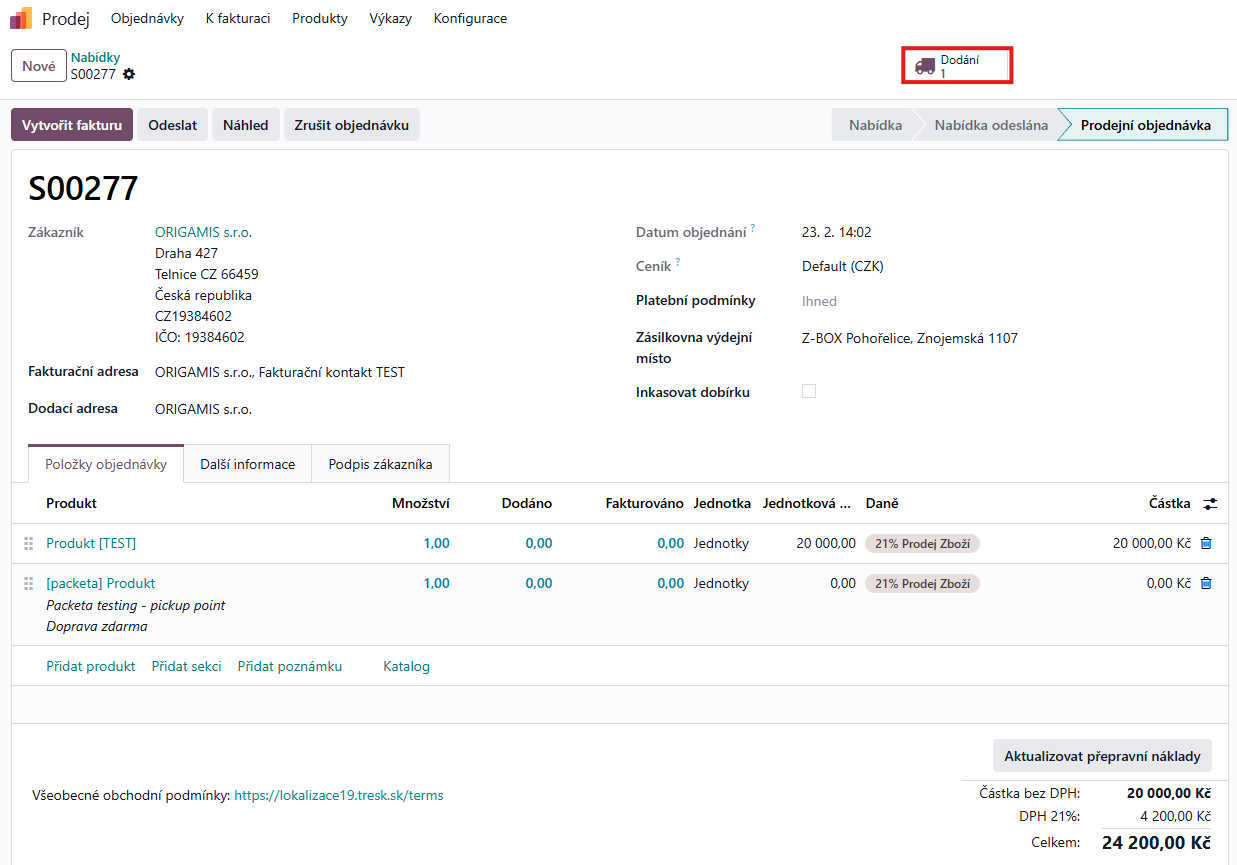1237x865 pixels.
Task: Open the Konfigurace menu
Action: pos(470,18)
